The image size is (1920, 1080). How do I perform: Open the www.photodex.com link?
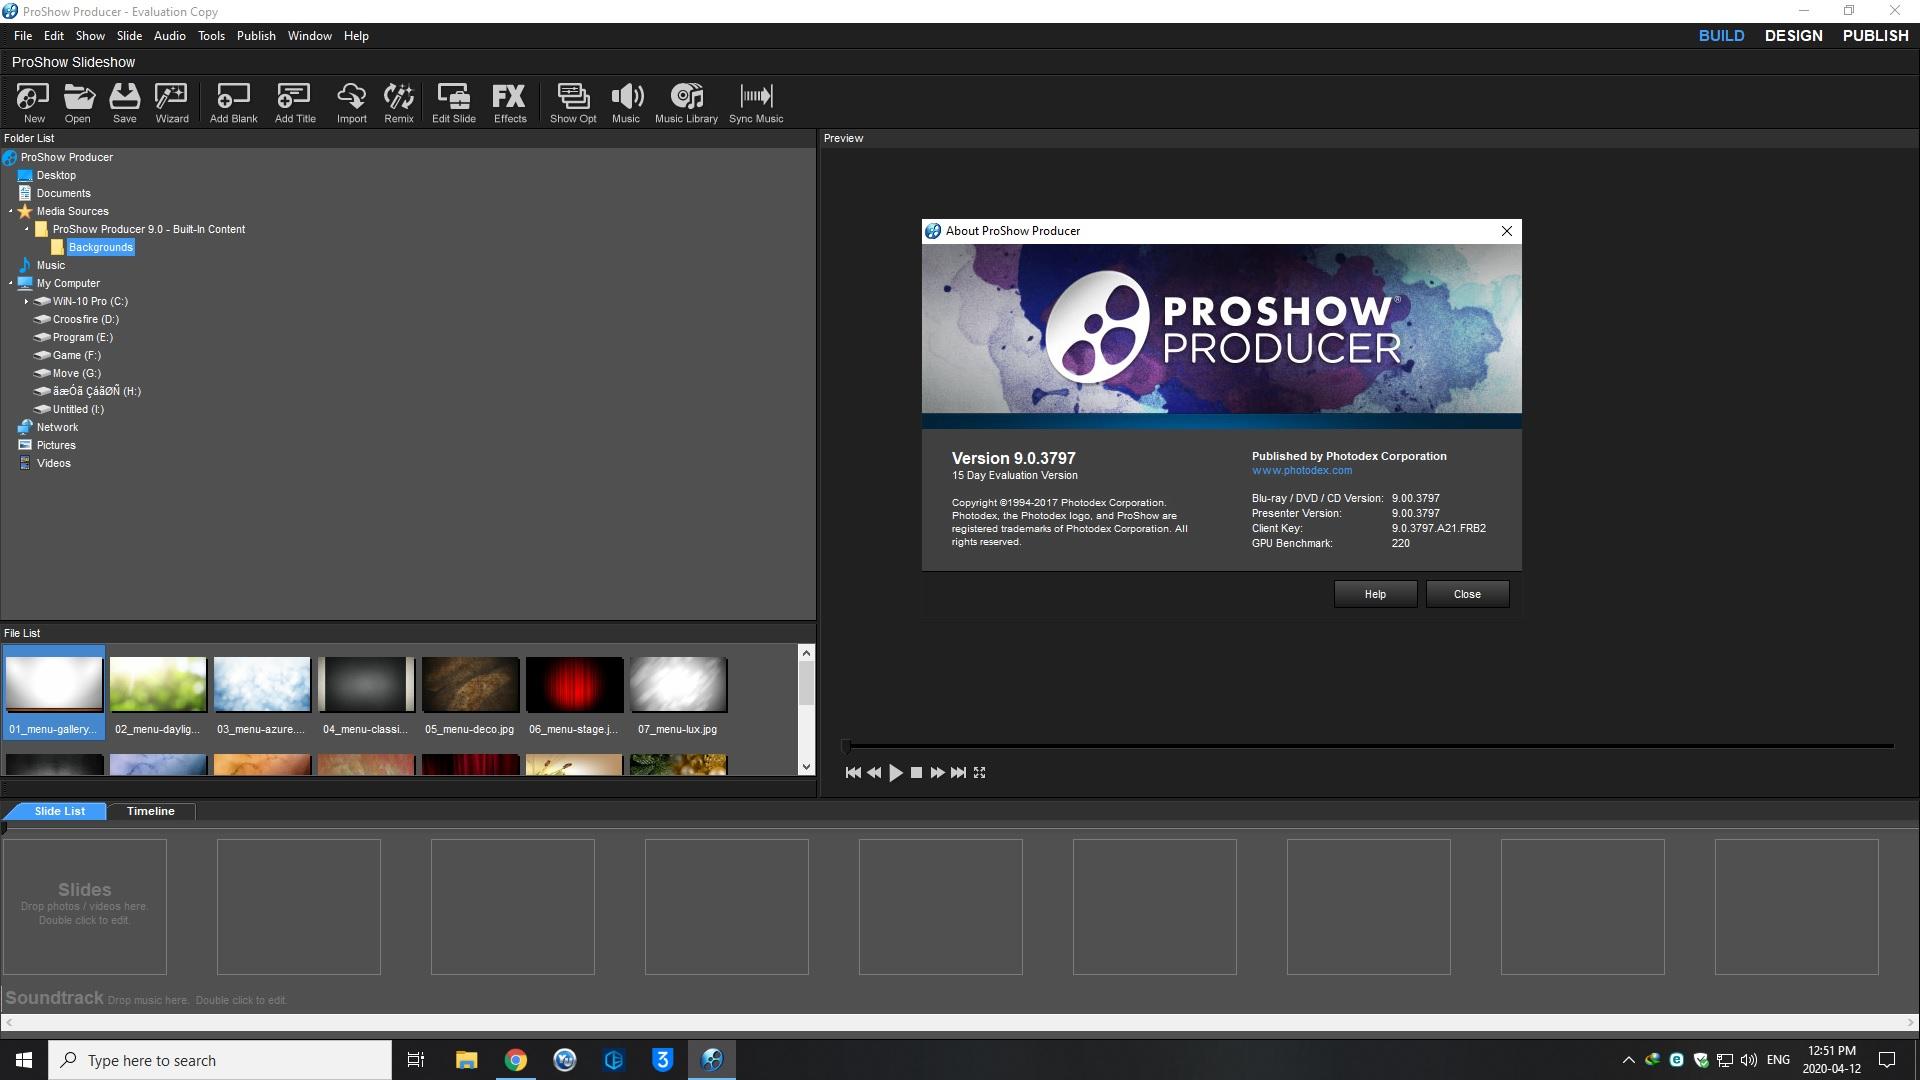1301,470
